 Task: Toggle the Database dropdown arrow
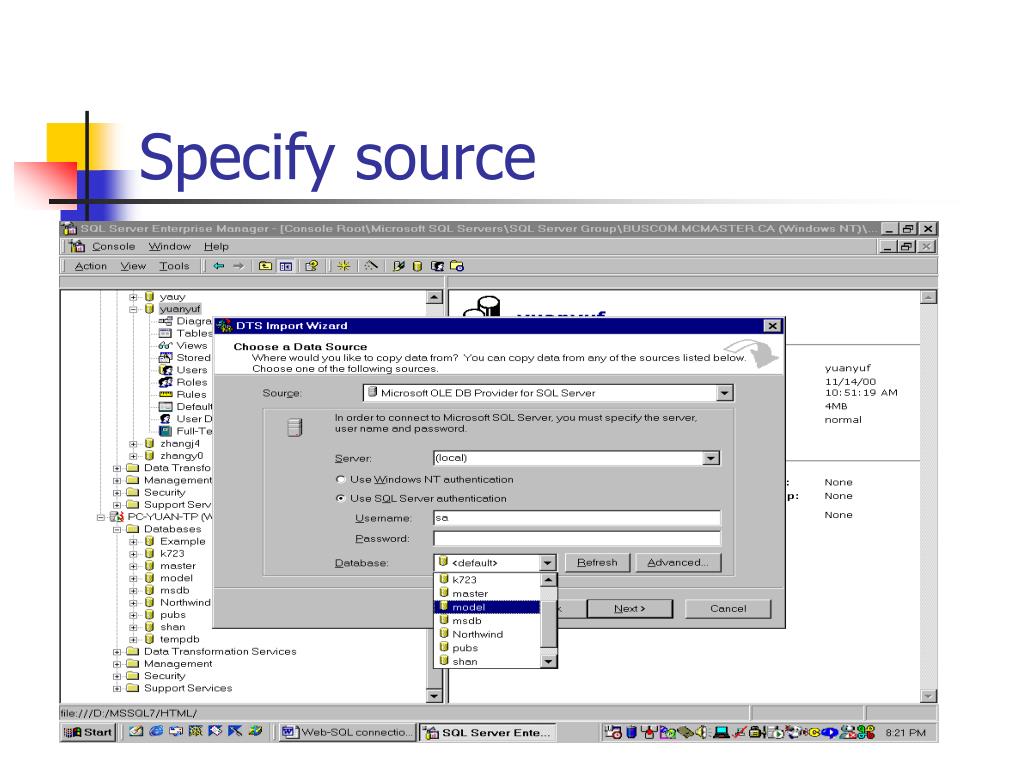point(547,562)
